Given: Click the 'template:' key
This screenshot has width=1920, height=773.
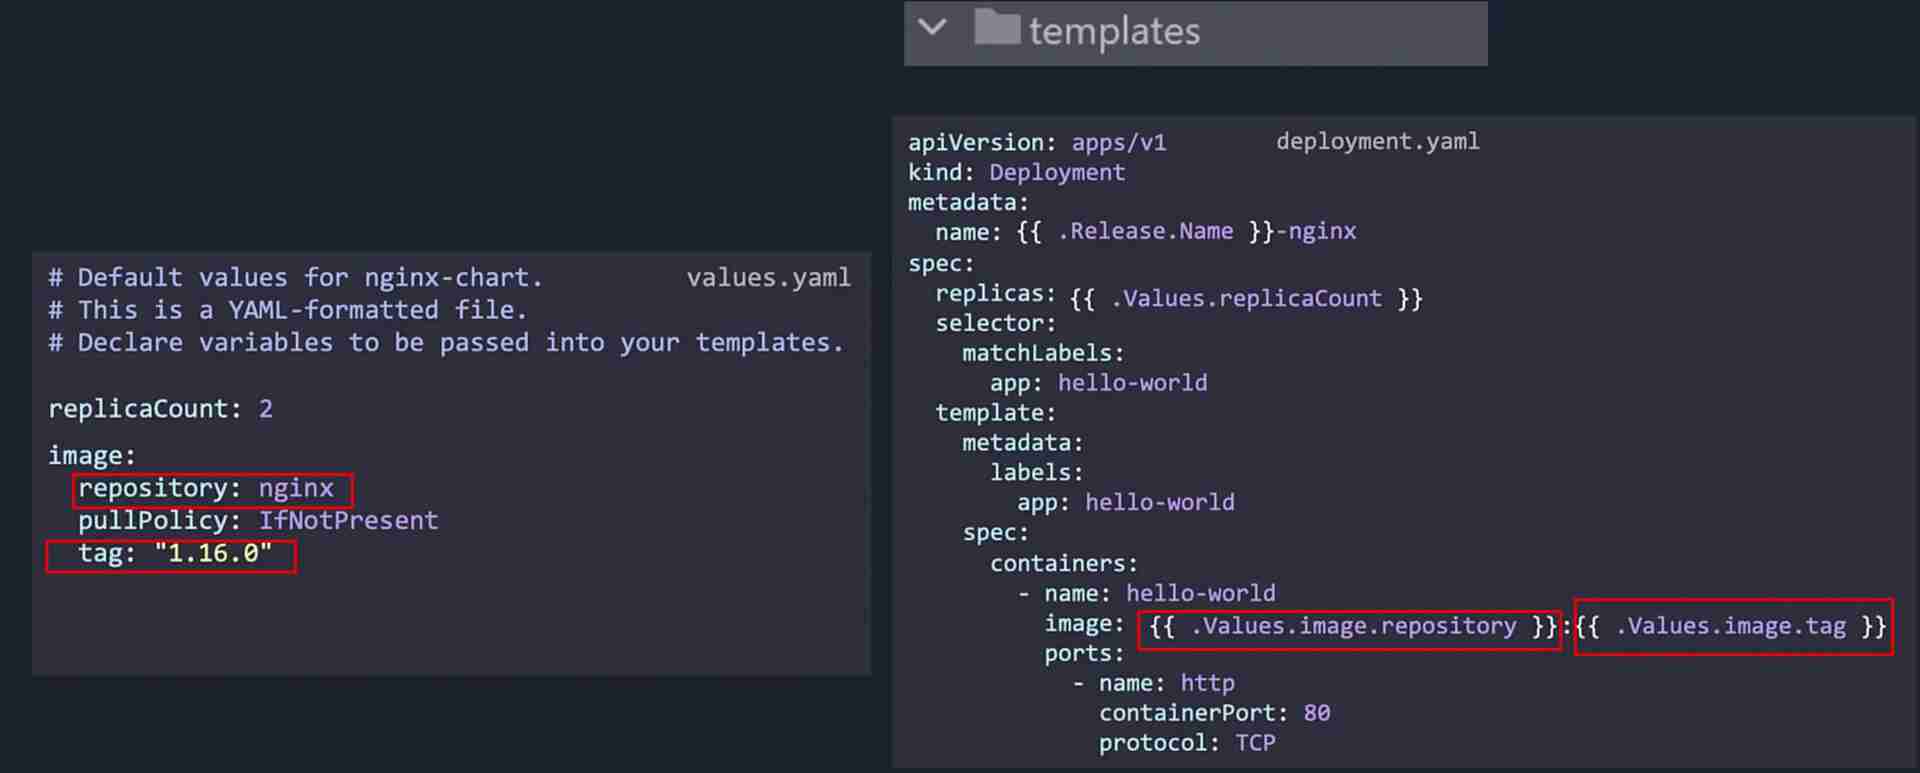Looking at the screenshot, I should pyautogui.click(x=995, y=413).
